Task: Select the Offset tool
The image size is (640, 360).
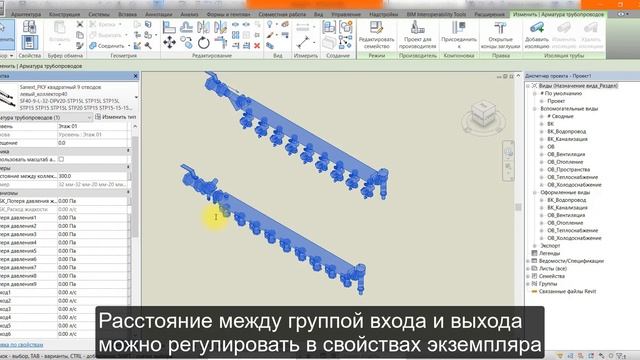Action: 187,27
